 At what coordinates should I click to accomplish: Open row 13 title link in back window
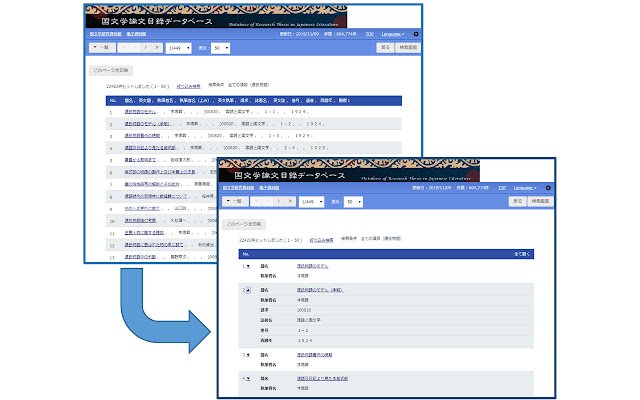pyautogui.click(x=140, y=257)
